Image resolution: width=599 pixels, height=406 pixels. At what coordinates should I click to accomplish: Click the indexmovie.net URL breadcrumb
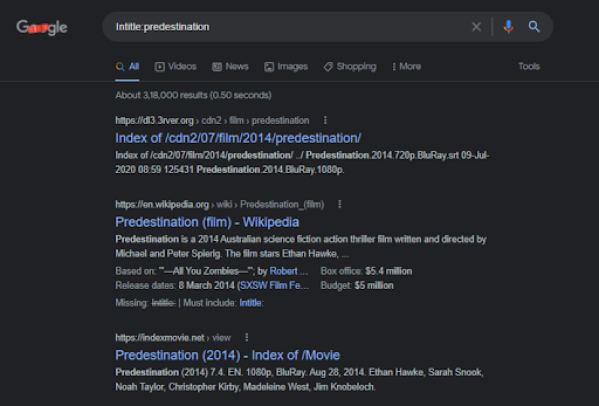173,338
